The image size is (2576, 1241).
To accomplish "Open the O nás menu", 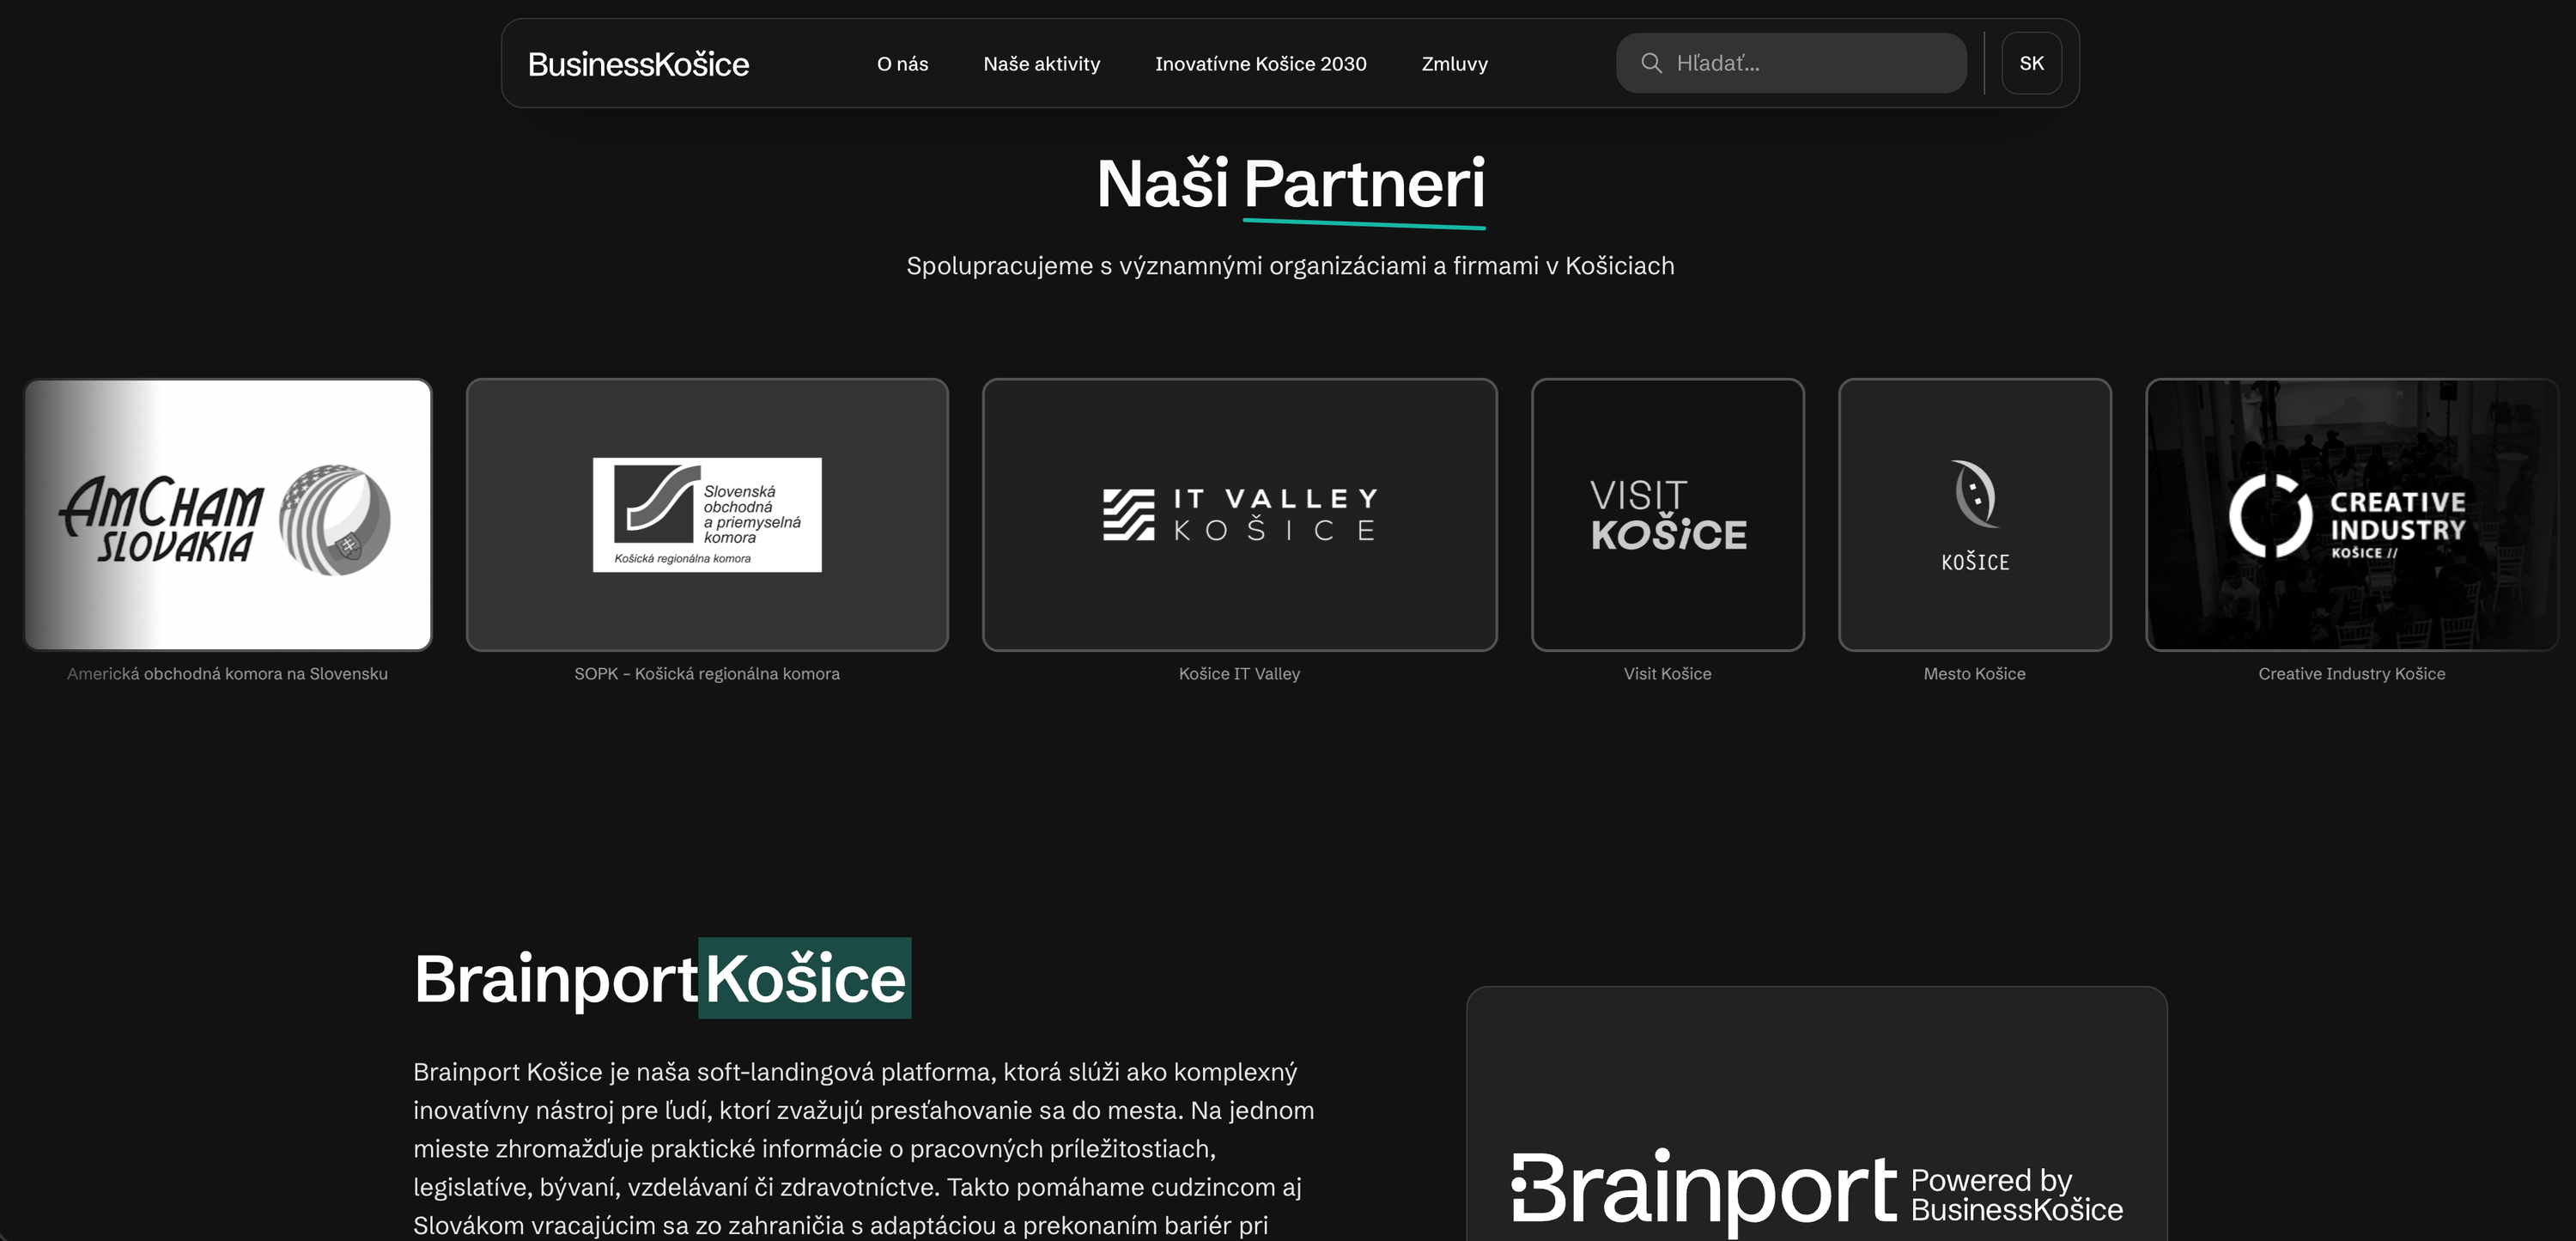I will pyautogui.click(x=902, y=64).
